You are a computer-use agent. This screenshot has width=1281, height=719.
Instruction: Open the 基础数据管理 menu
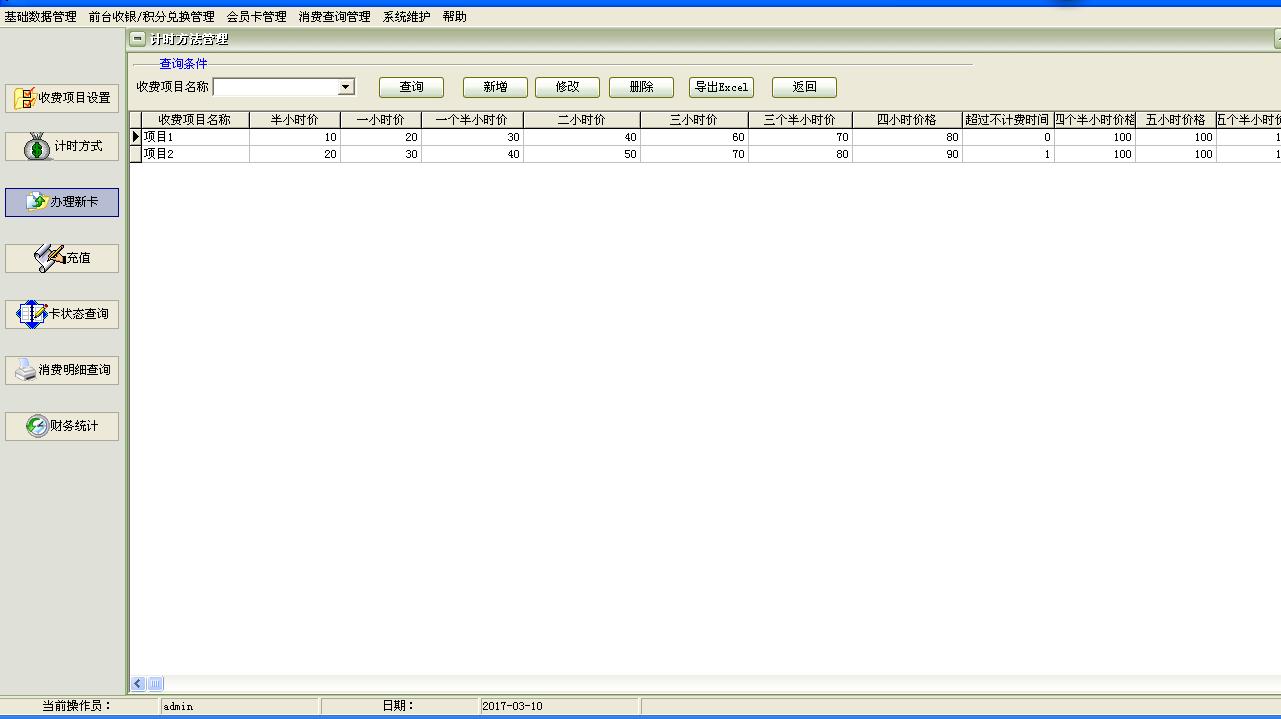40,17
